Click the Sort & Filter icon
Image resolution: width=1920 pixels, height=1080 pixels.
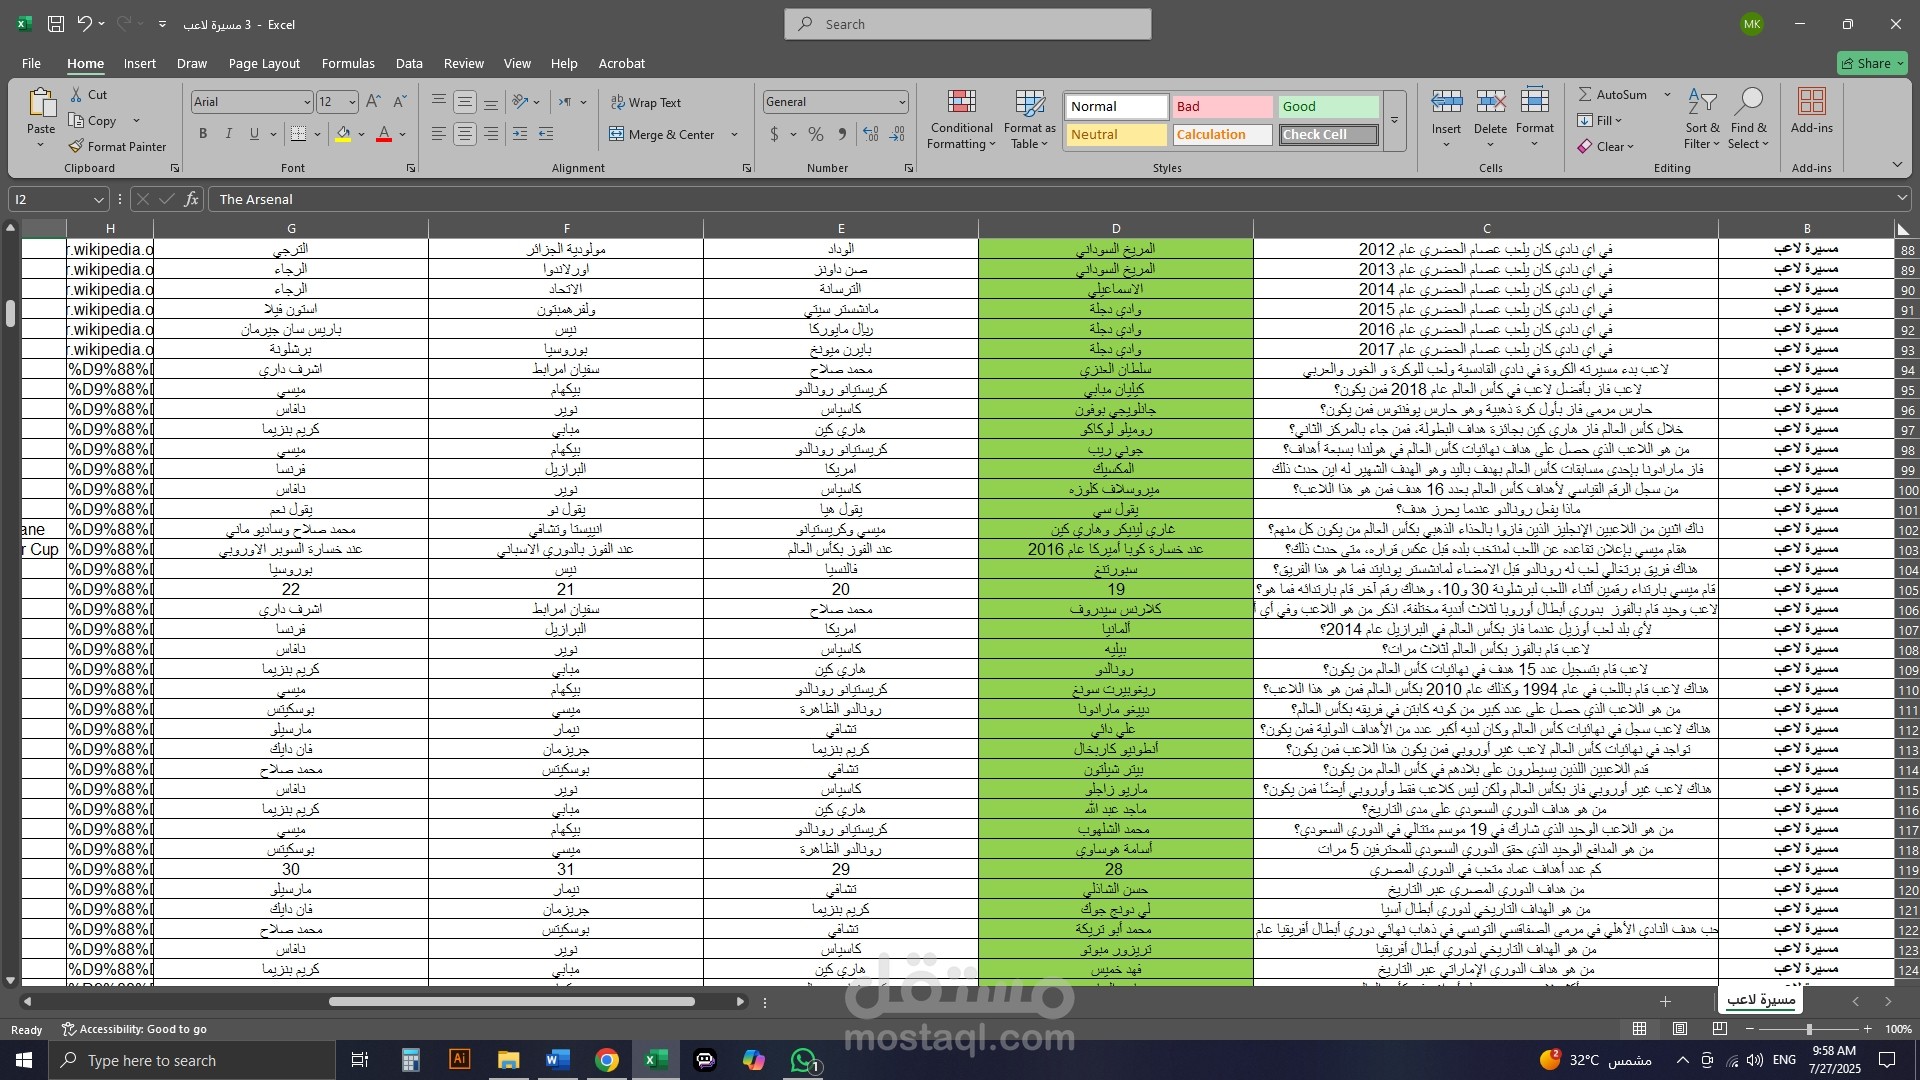1701,102
